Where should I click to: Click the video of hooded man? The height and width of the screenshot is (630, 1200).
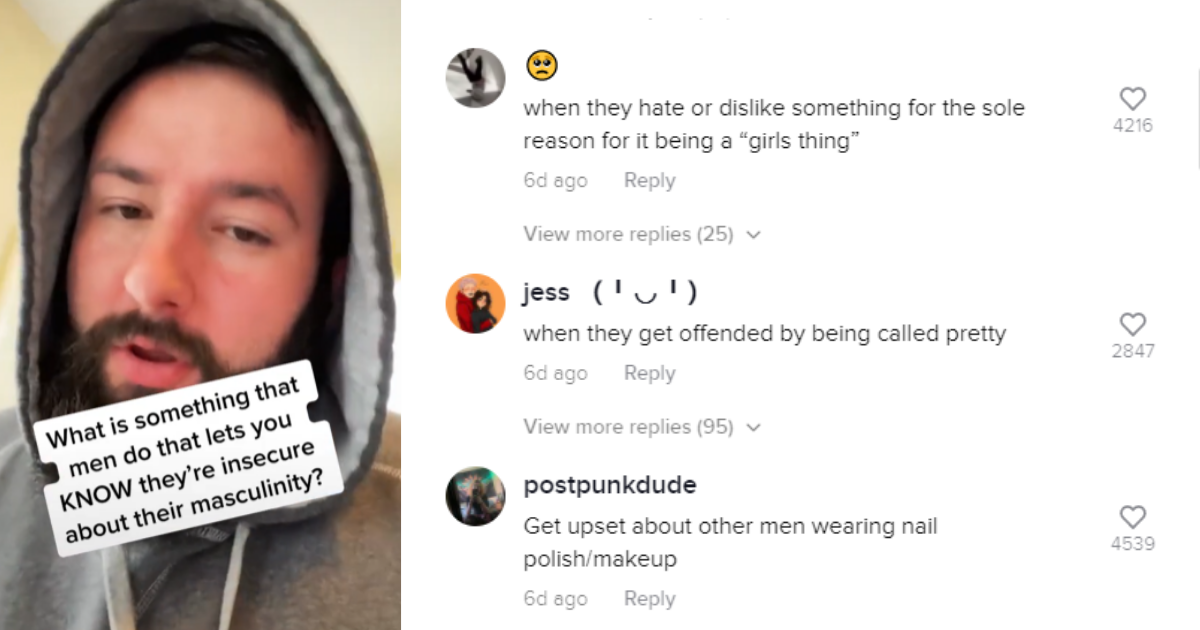point(200,200)
